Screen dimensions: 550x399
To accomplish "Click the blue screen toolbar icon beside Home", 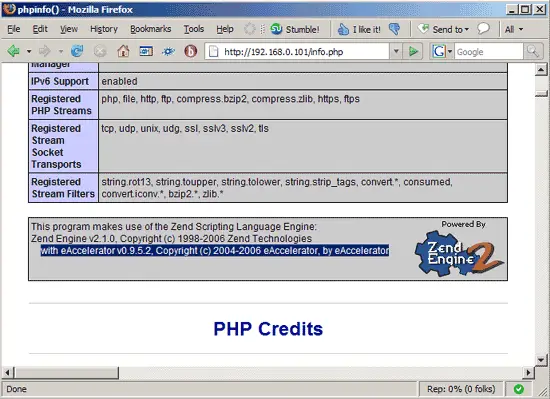I will click(x=146, y=51).
